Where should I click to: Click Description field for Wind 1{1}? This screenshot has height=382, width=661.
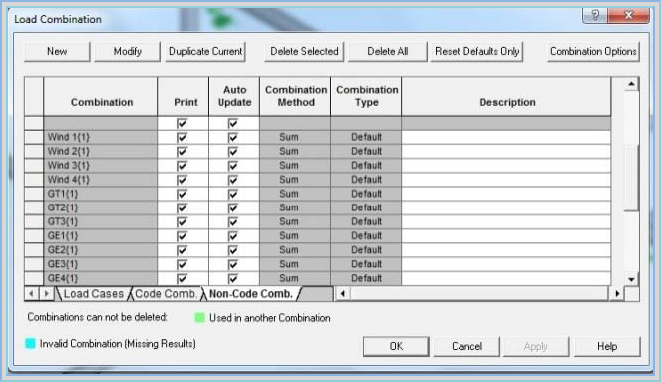click(506, 137)
